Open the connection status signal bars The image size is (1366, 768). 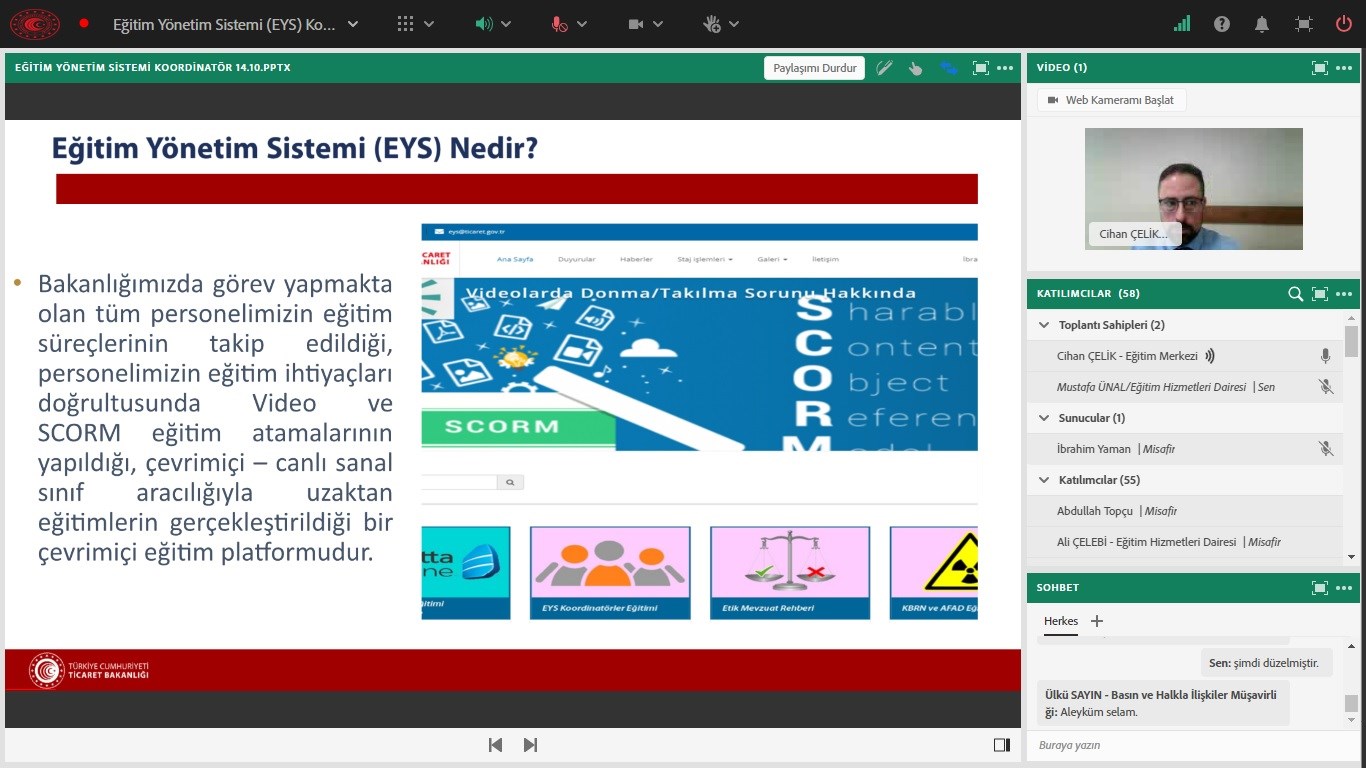pos(1182,24)
